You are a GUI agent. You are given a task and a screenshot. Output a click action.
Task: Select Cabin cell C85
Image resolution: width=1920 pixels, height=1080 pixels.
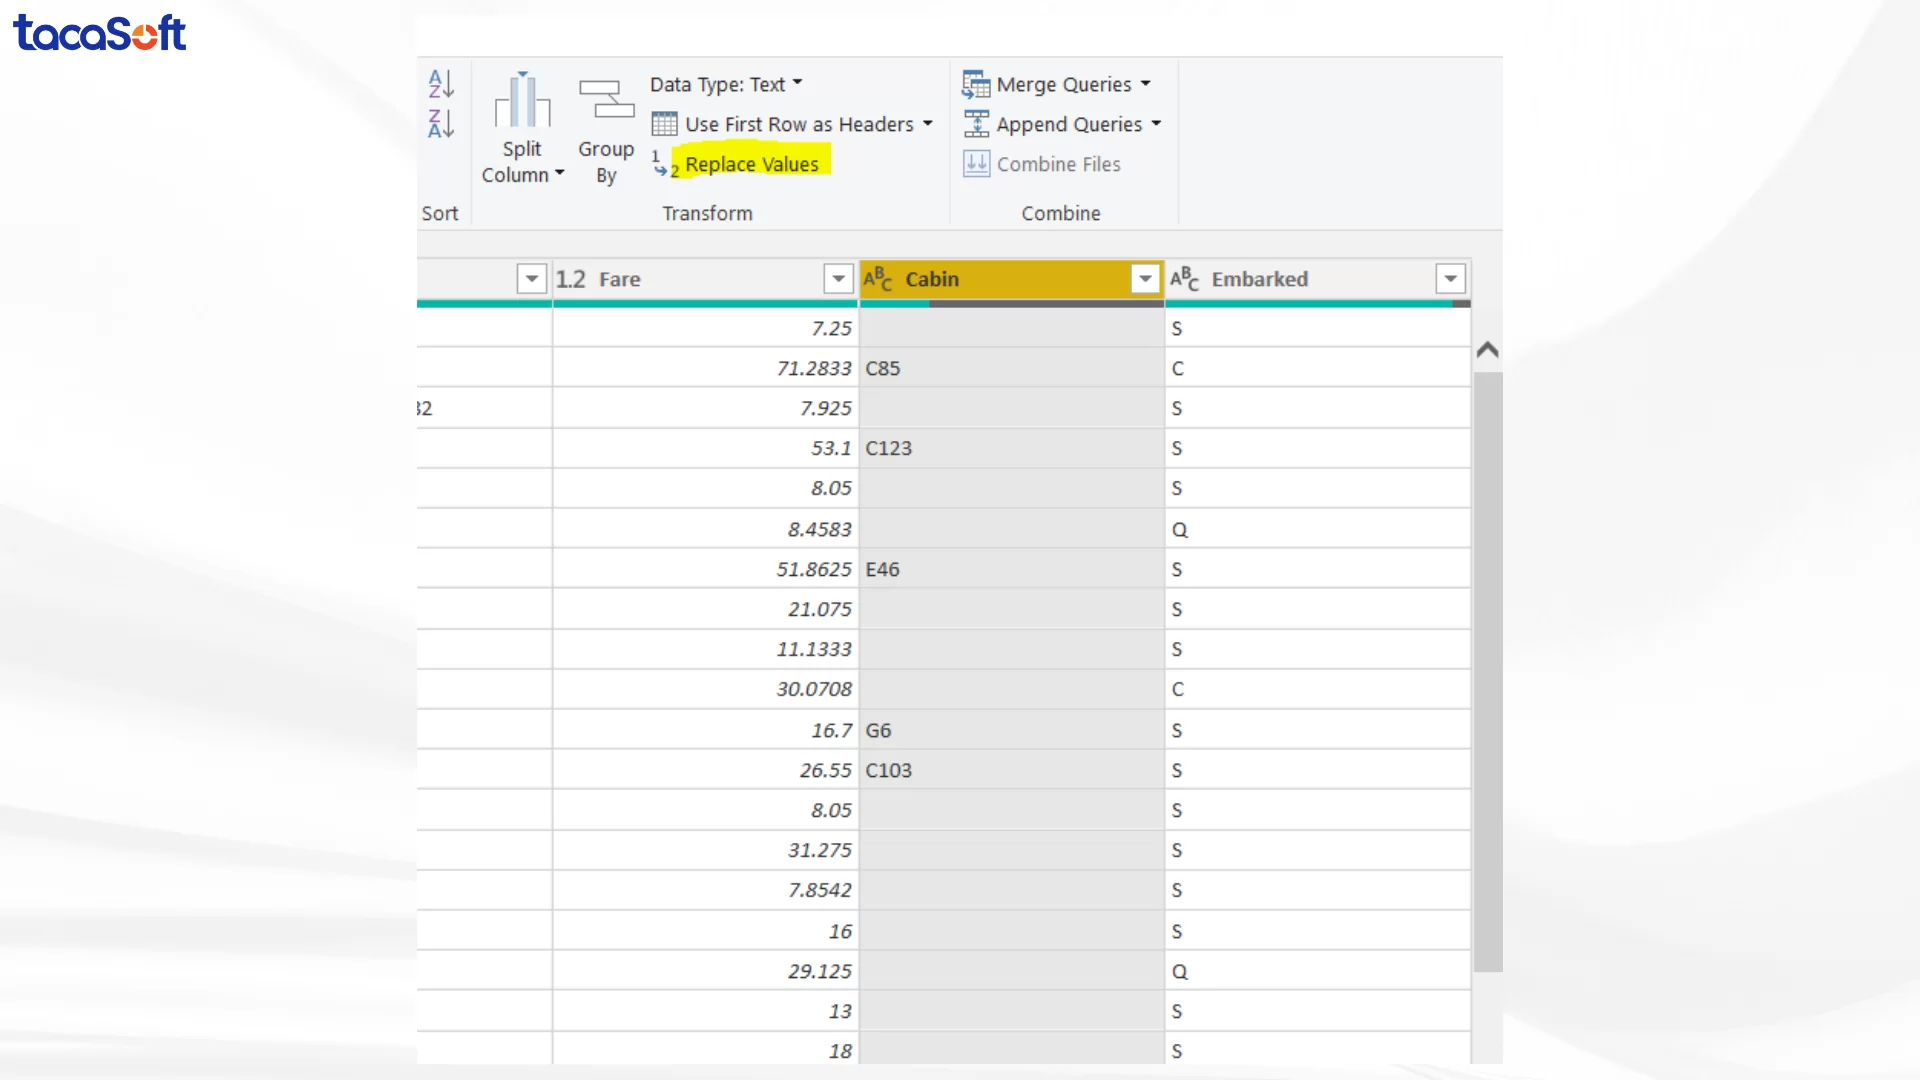click(1011, 368)
